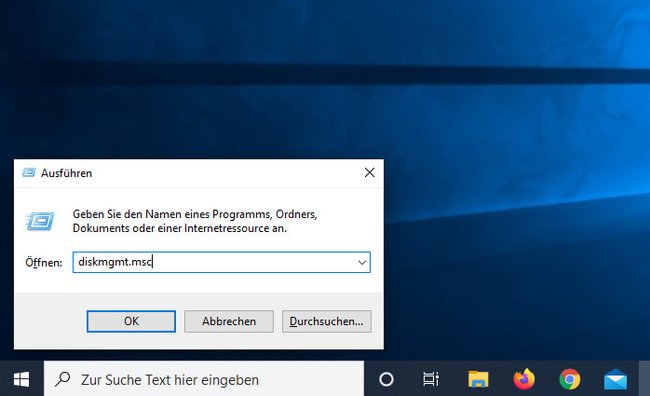
Task: Click the Öffnen label
Action: 44,262
